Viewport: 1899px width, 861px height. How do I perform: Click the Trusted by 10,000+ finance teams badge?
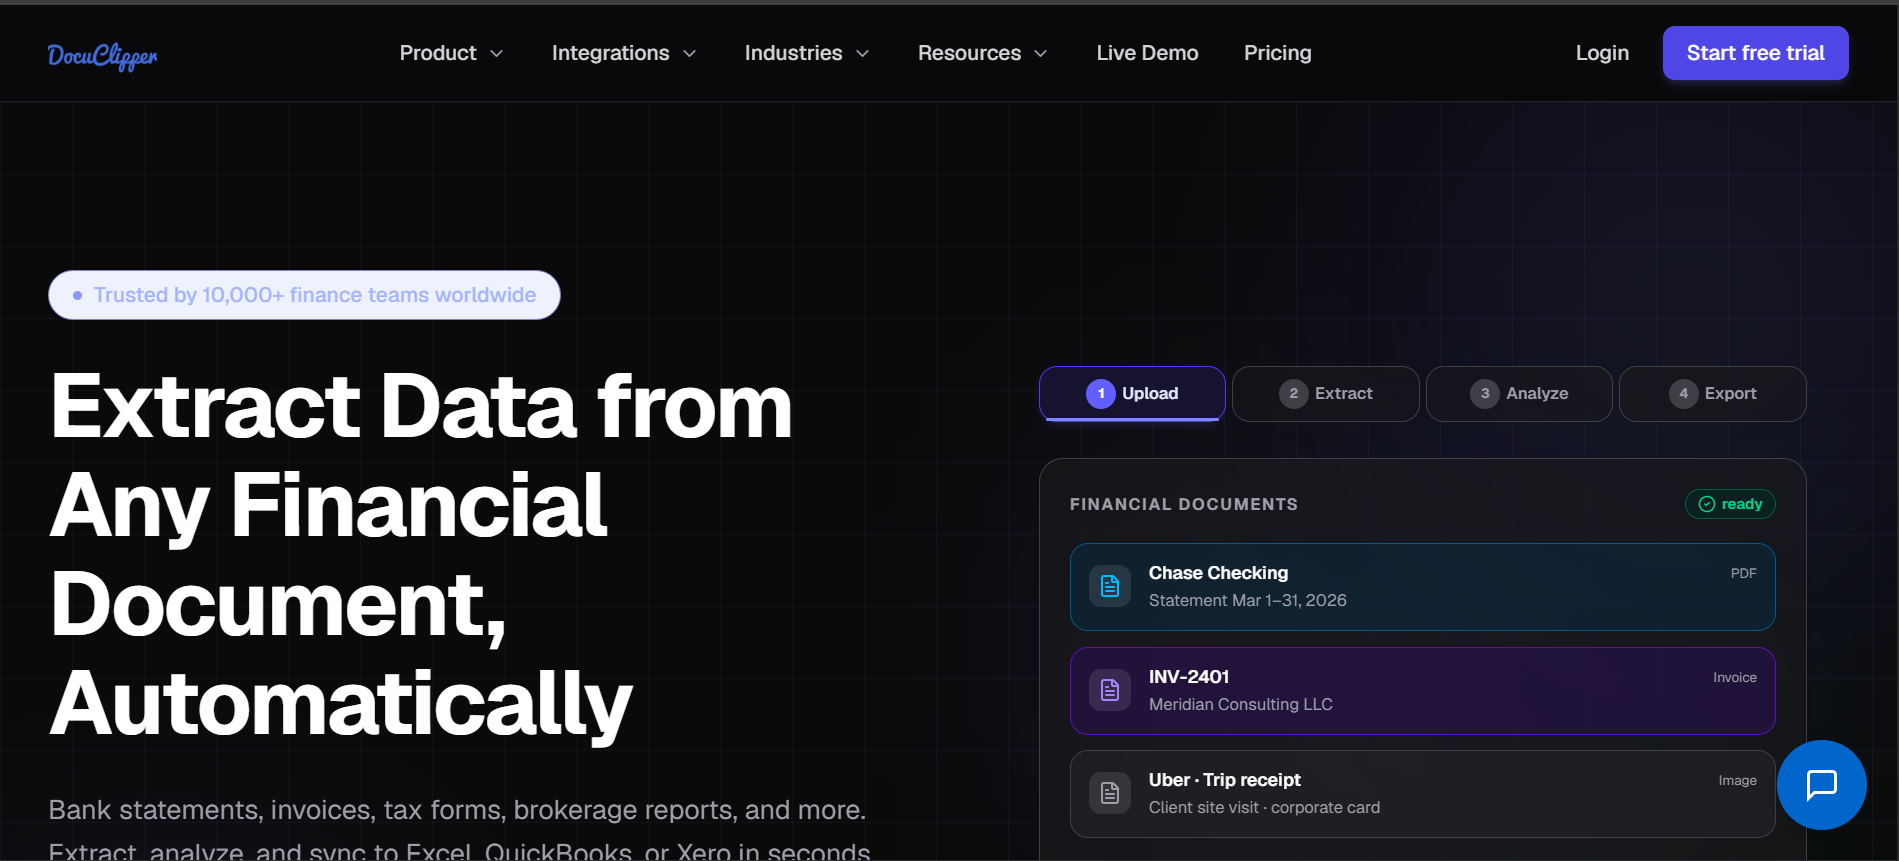304,295
